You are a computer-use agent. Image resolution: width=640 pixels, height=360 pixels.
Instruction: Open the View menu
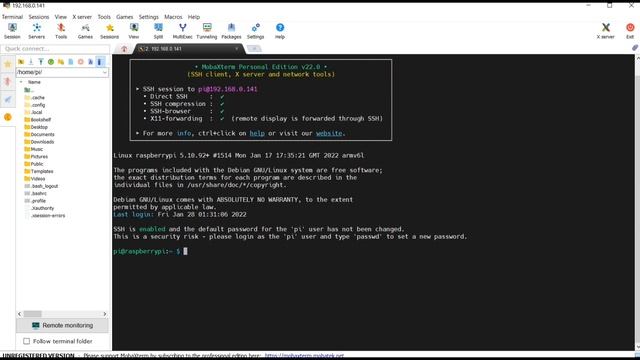pos(61,17)
